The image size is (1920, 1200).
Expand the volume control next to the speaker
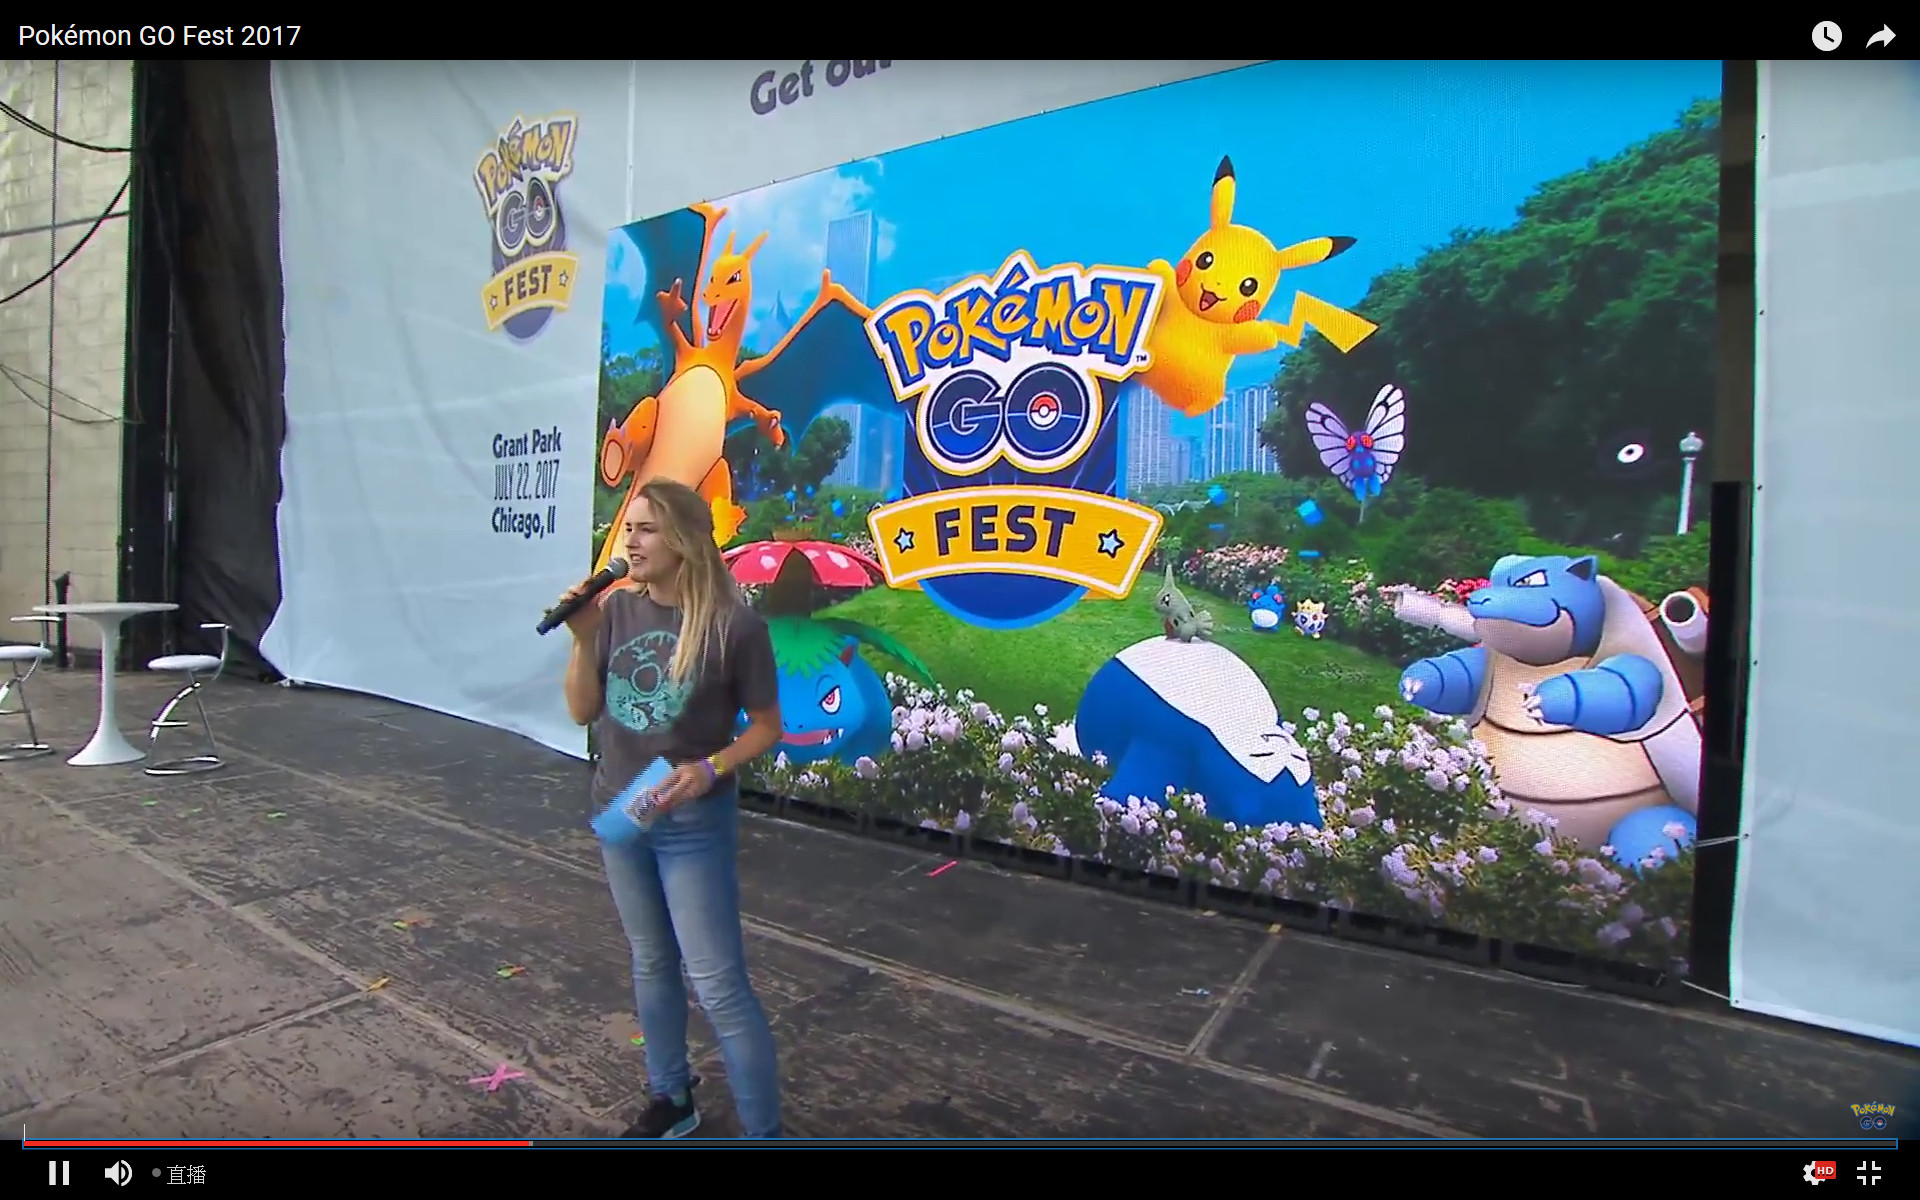[x=119, y=1173]
